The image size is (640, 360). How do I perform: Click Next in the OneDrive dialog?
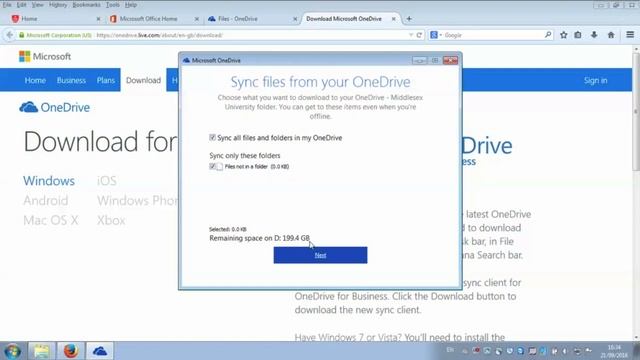click(x=320, y=255)
